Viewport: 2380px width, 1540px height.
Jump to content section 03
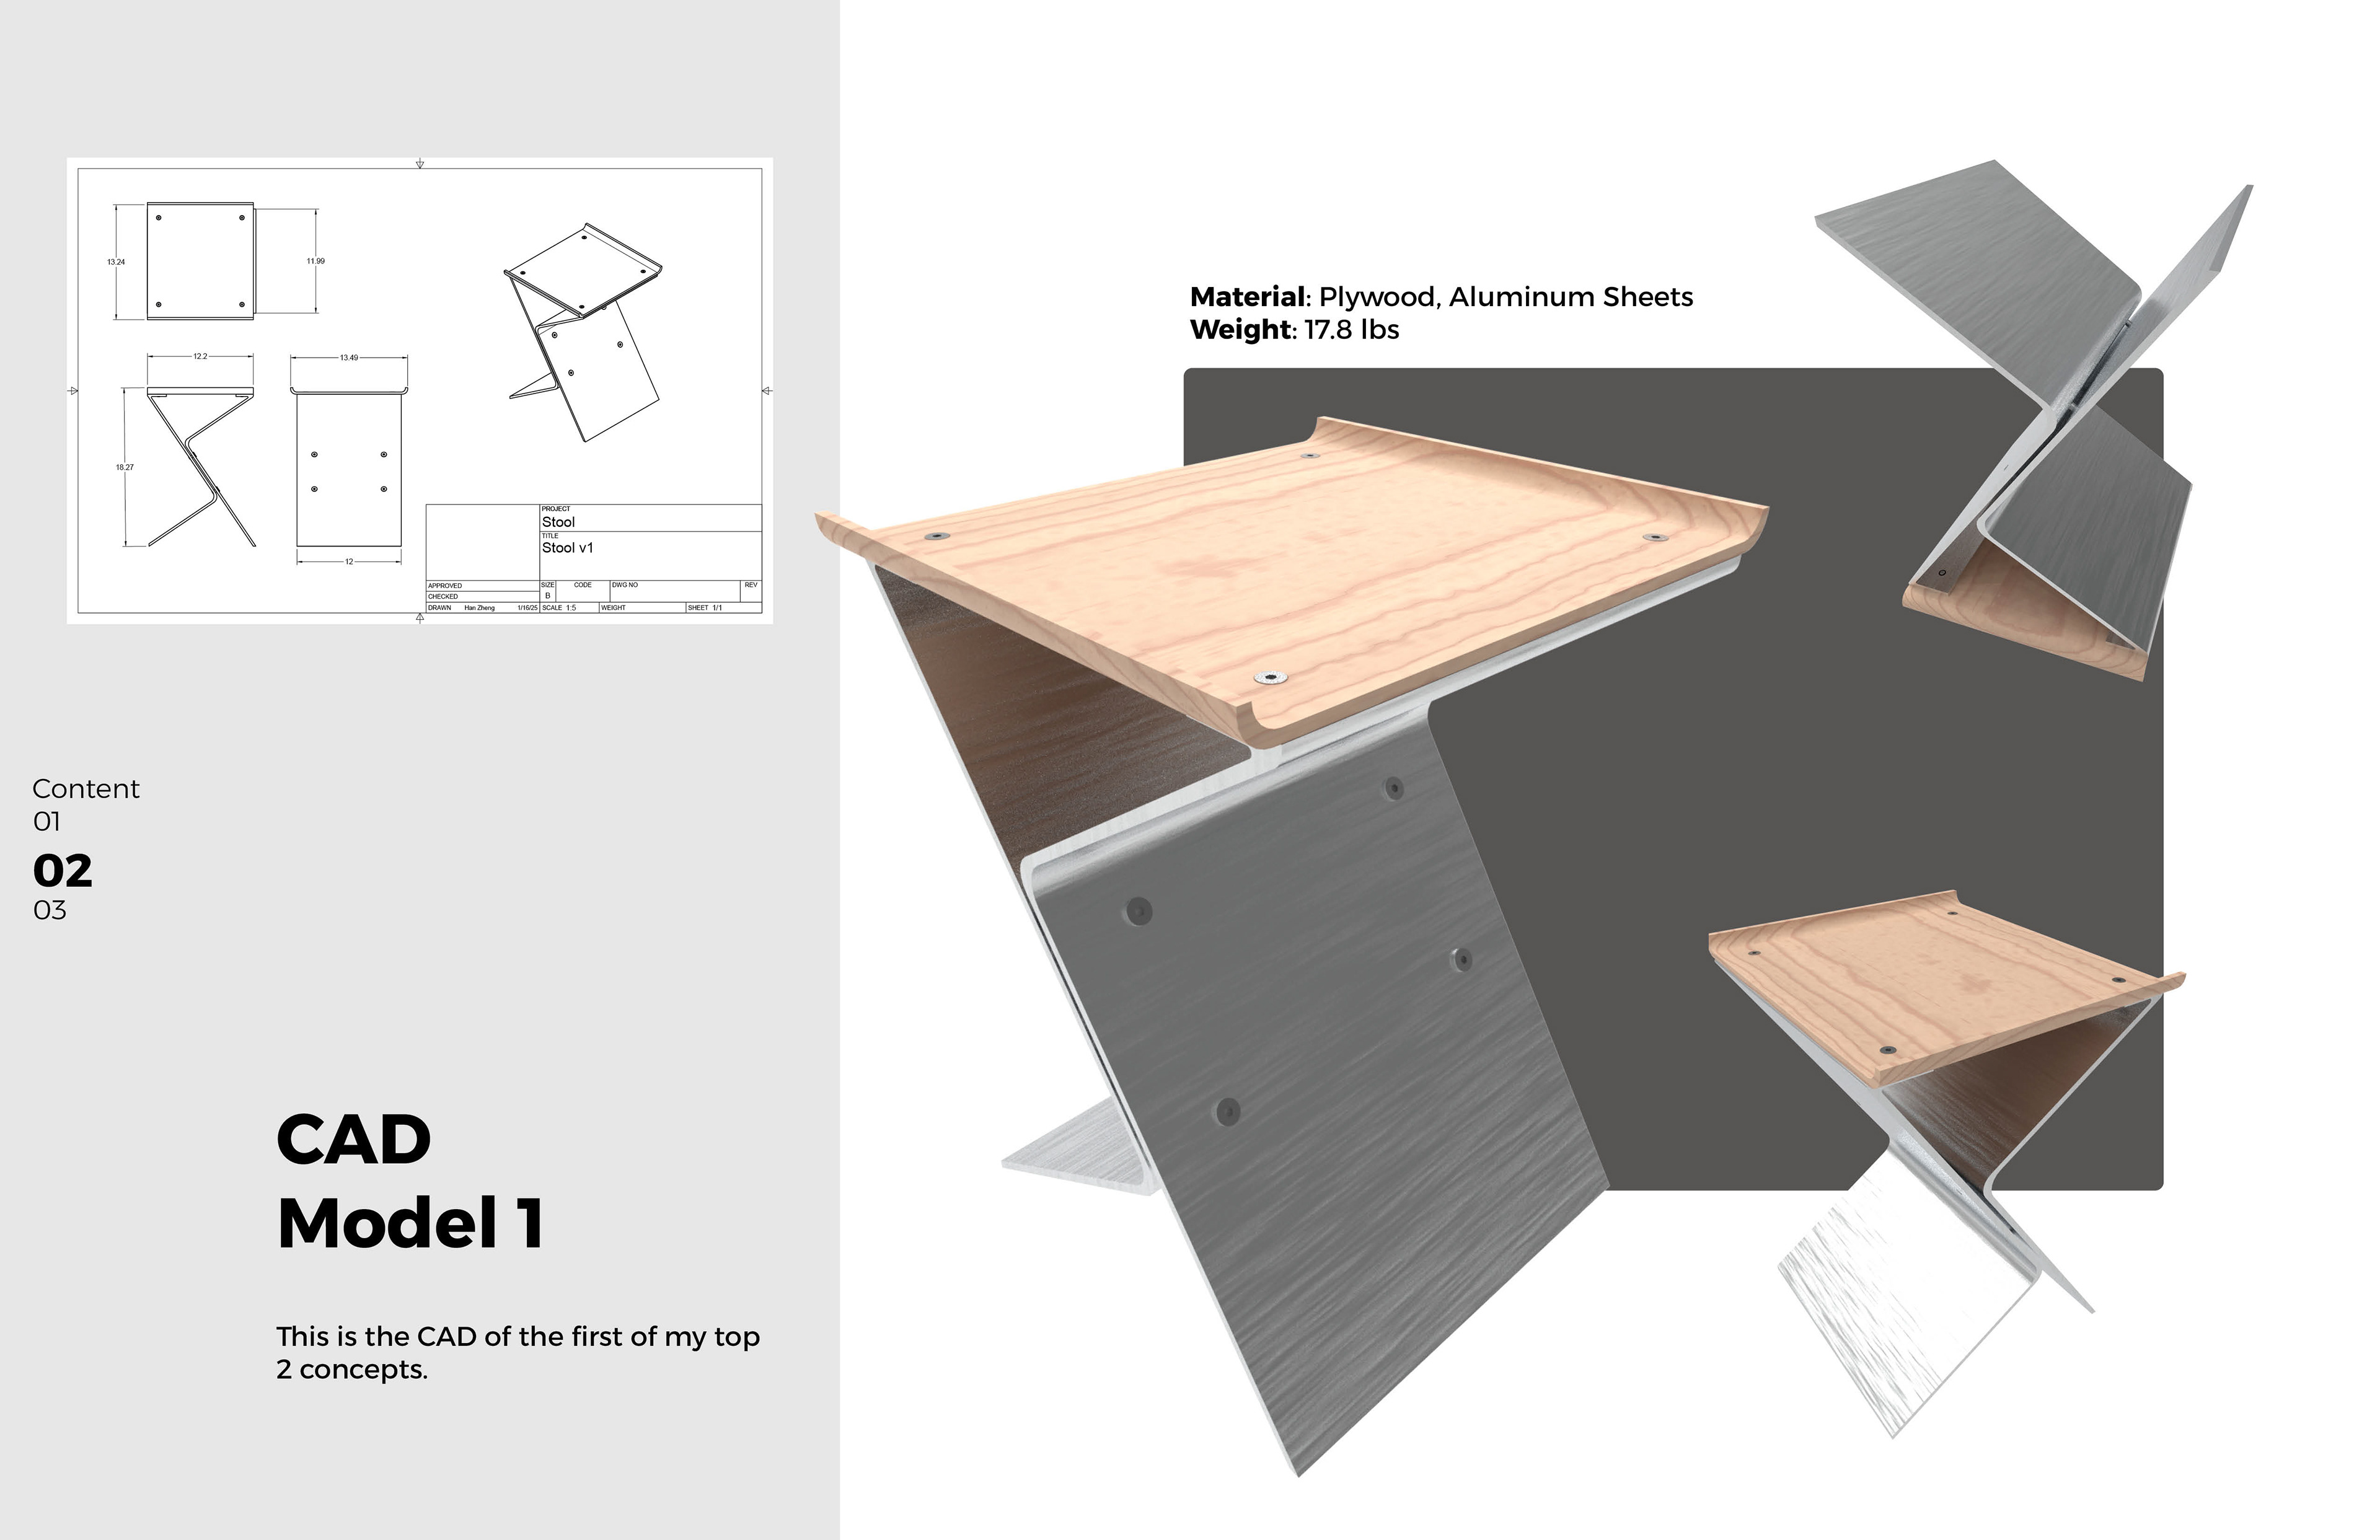pyautogui.click(x=50, y=910)
